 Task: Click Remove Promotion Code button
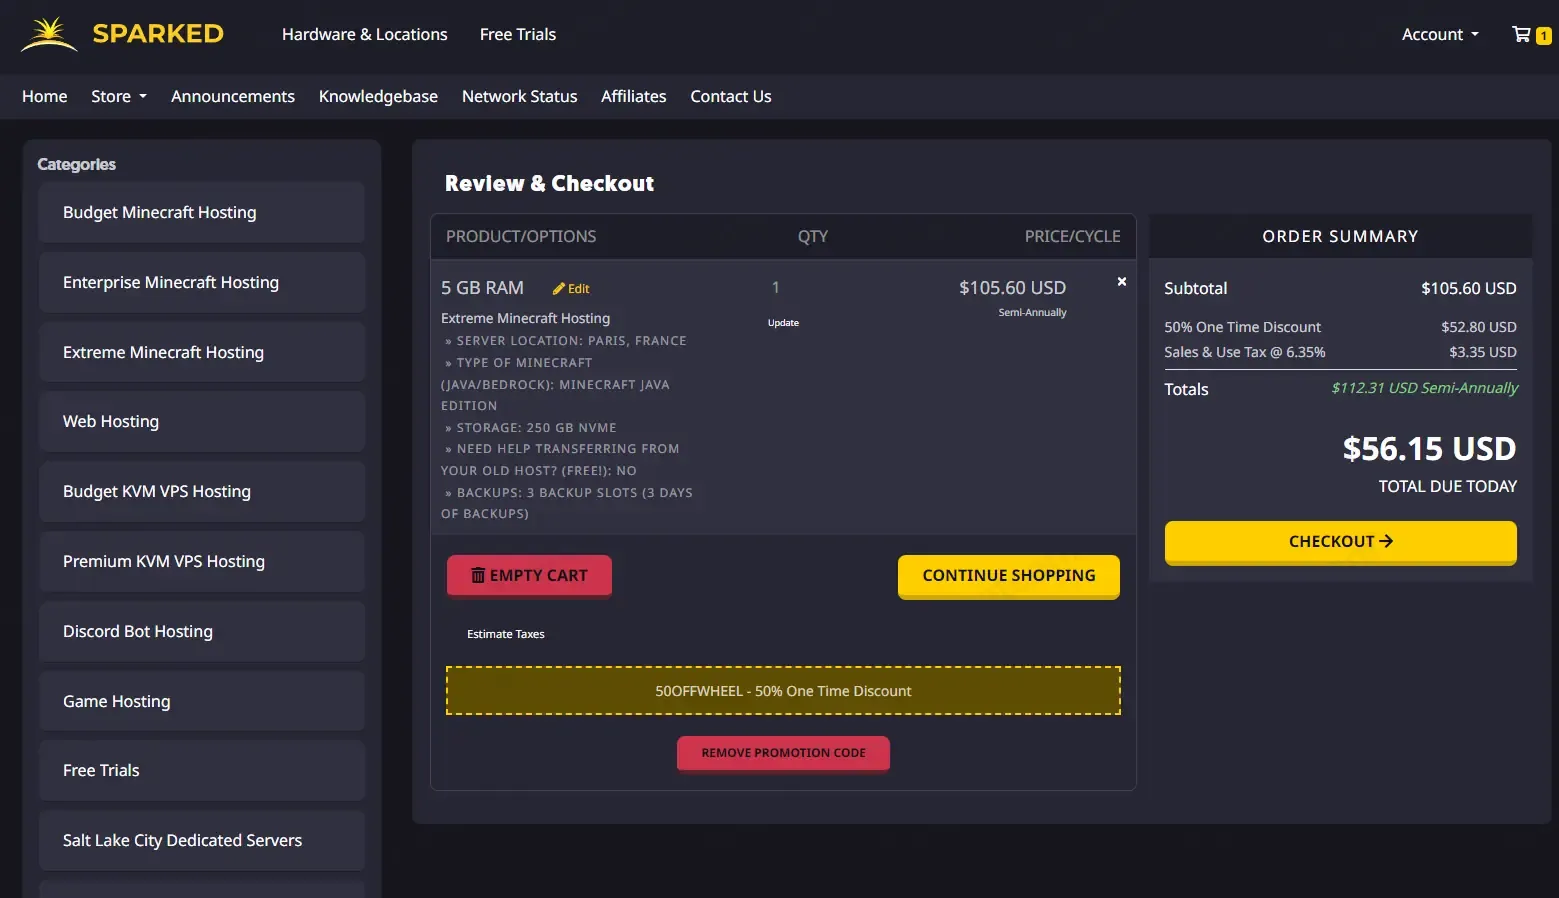point(783,753)
